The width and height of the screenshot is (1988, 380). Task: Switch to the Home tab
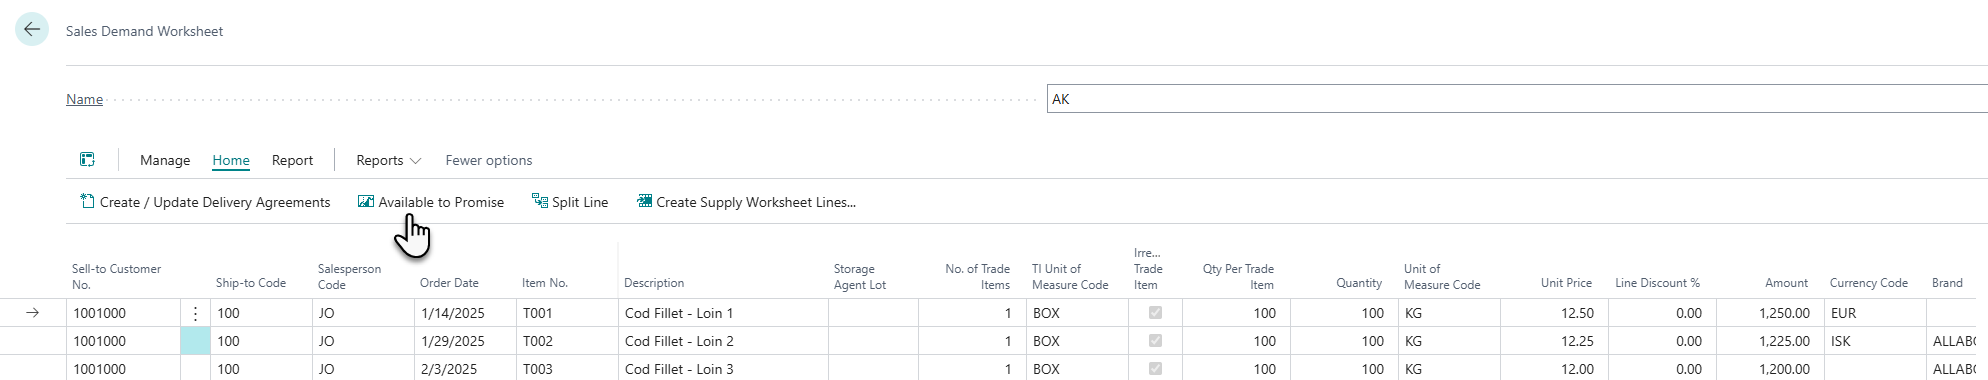click(231, 160)
